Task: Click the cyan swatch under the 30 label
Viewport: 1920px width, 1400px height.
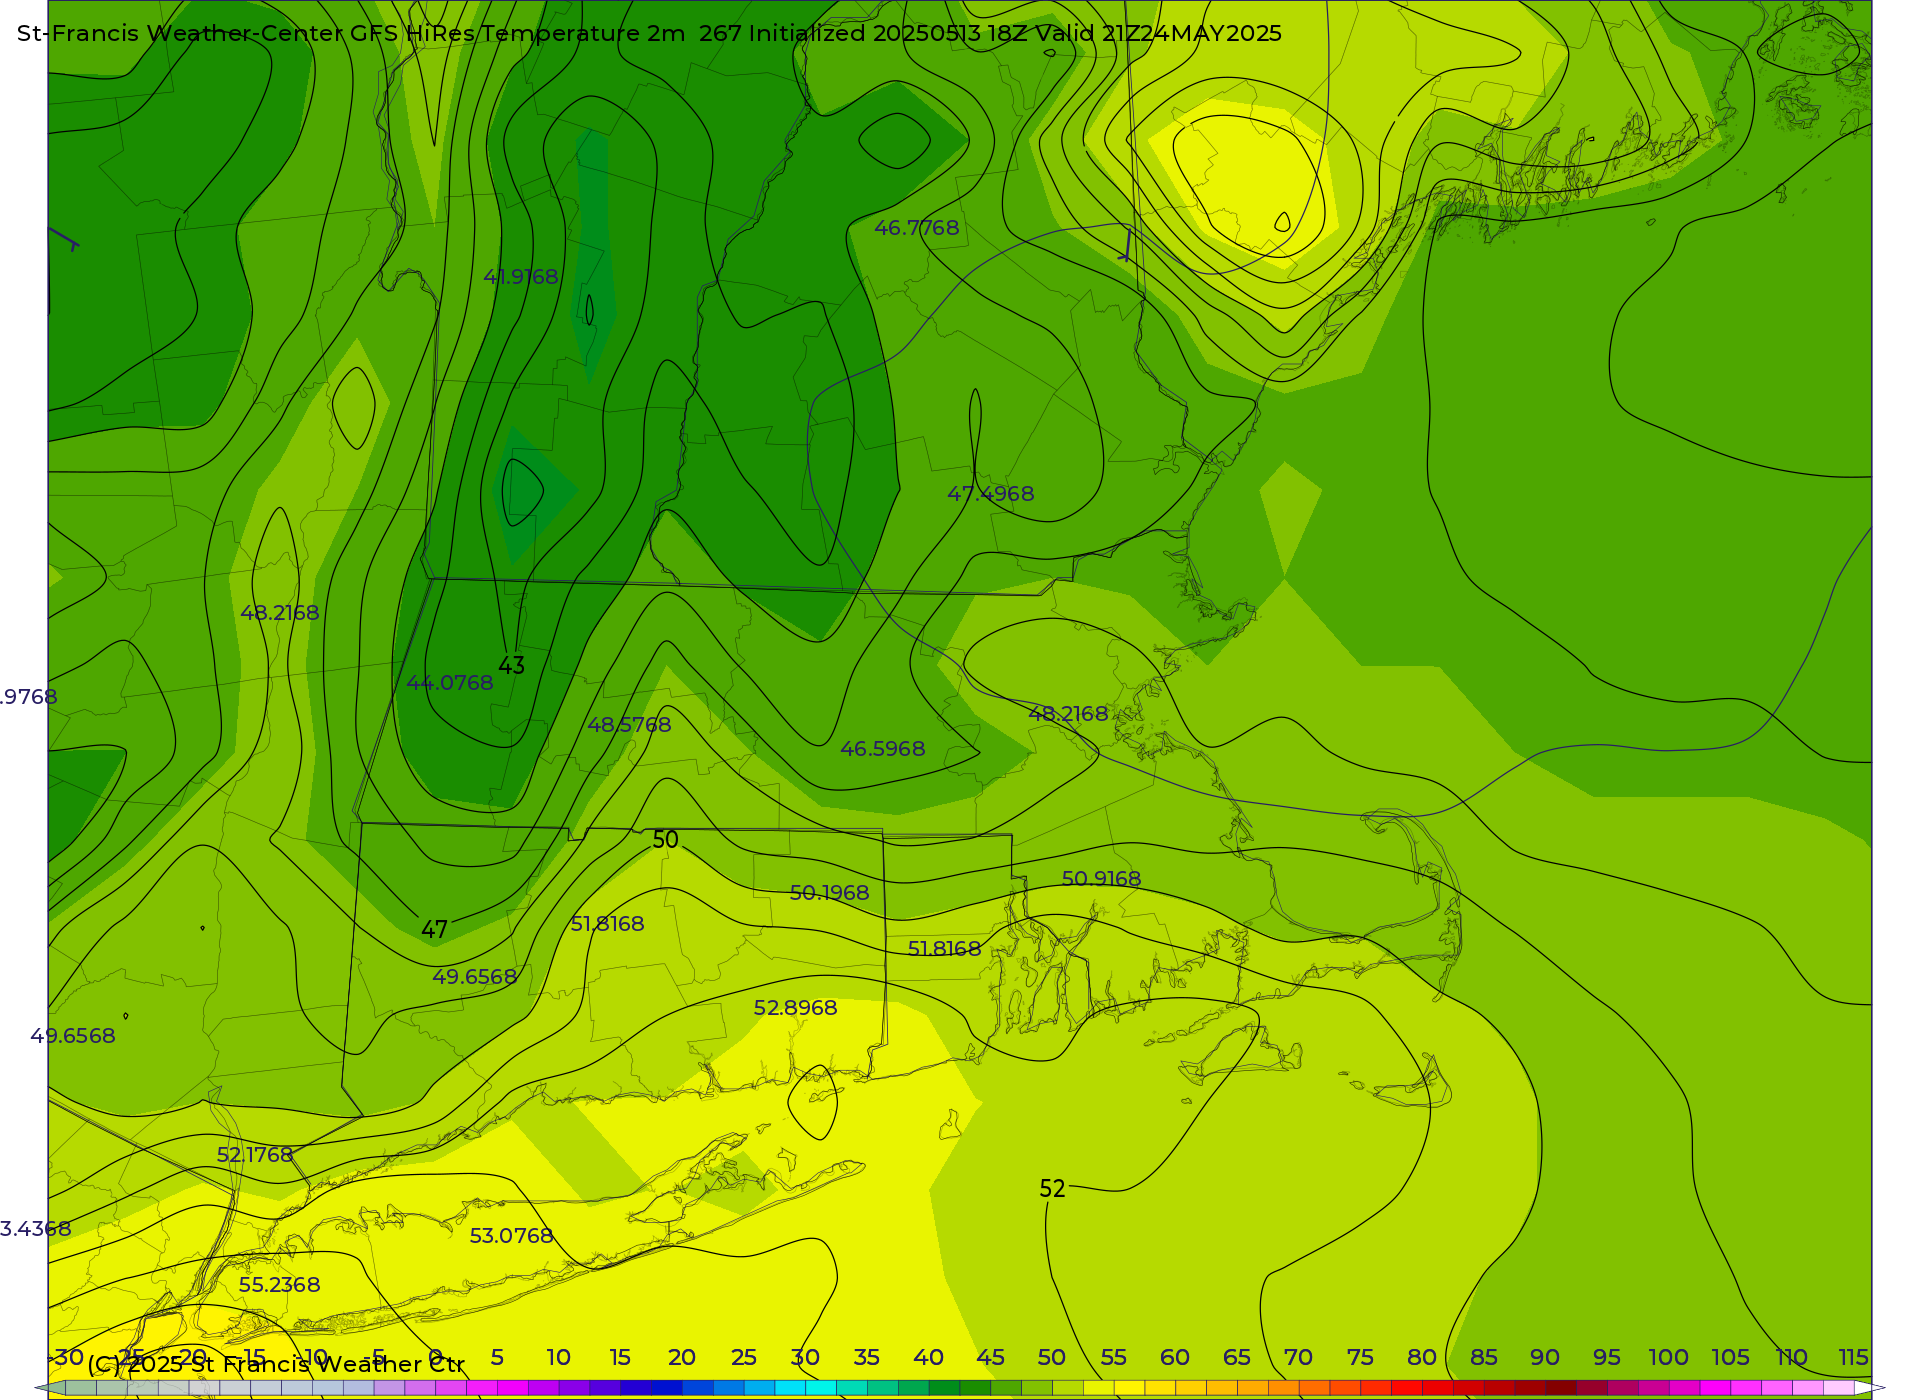Action: click(820, 1388)
